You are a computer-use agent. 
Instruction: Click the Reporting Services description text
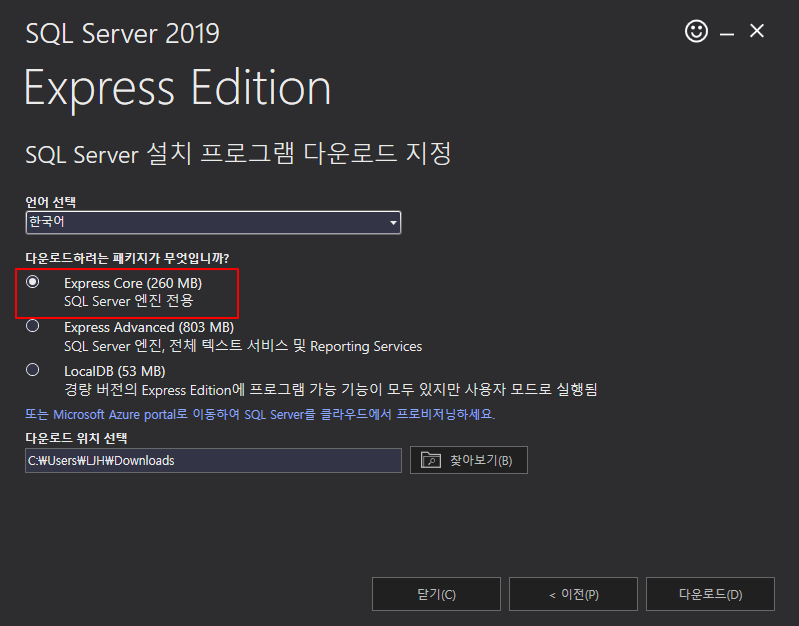243,346
